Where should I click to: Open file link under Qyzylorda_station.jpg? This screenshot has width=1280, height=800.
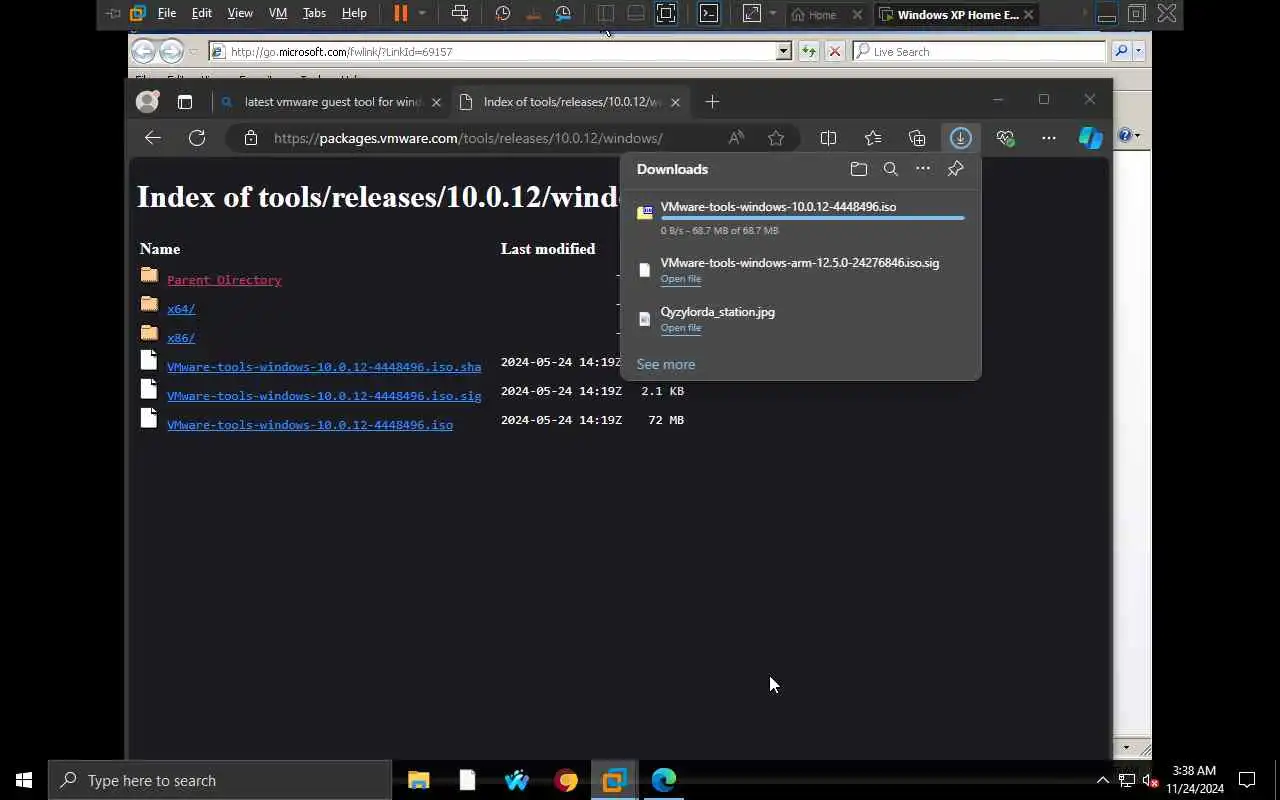[681, 328]
